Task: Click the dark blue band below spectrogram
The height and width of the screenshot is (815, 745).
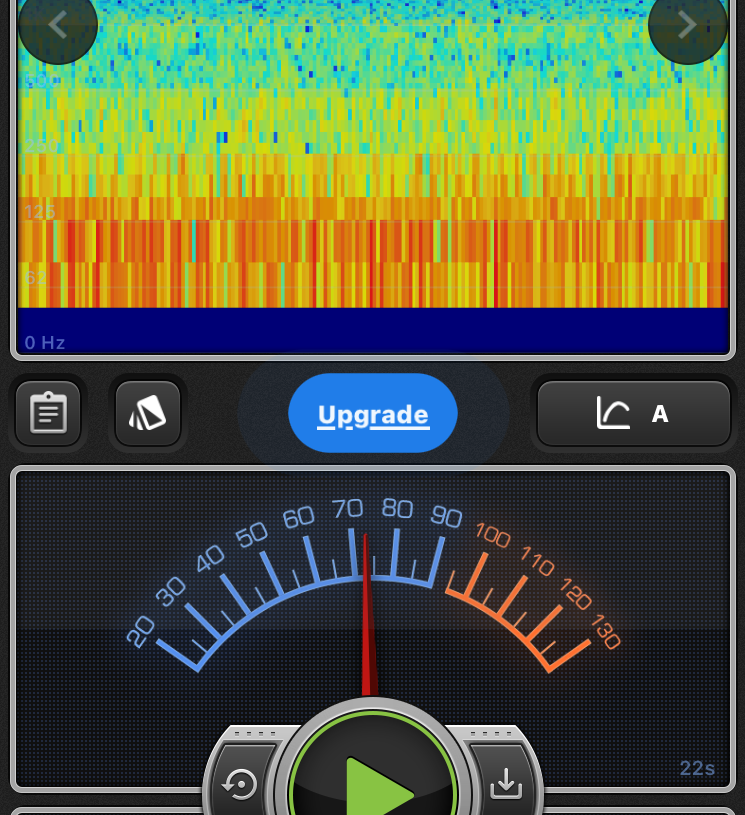Action: tap(372, 330)
